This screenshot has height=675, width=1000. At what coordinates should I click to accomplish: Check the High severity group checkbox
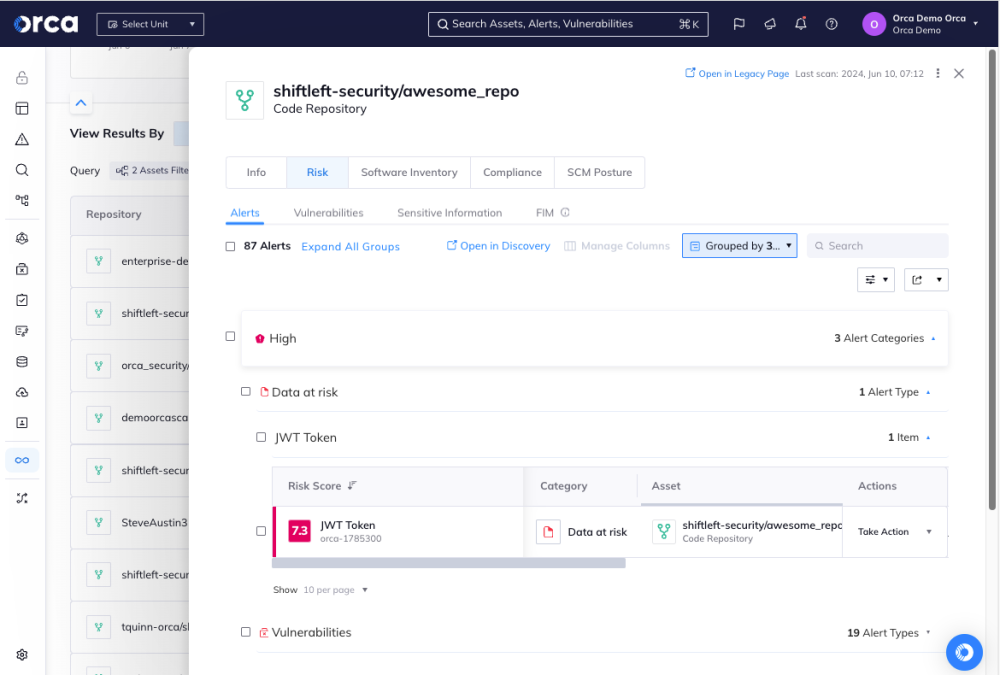(x=230, y=336)
